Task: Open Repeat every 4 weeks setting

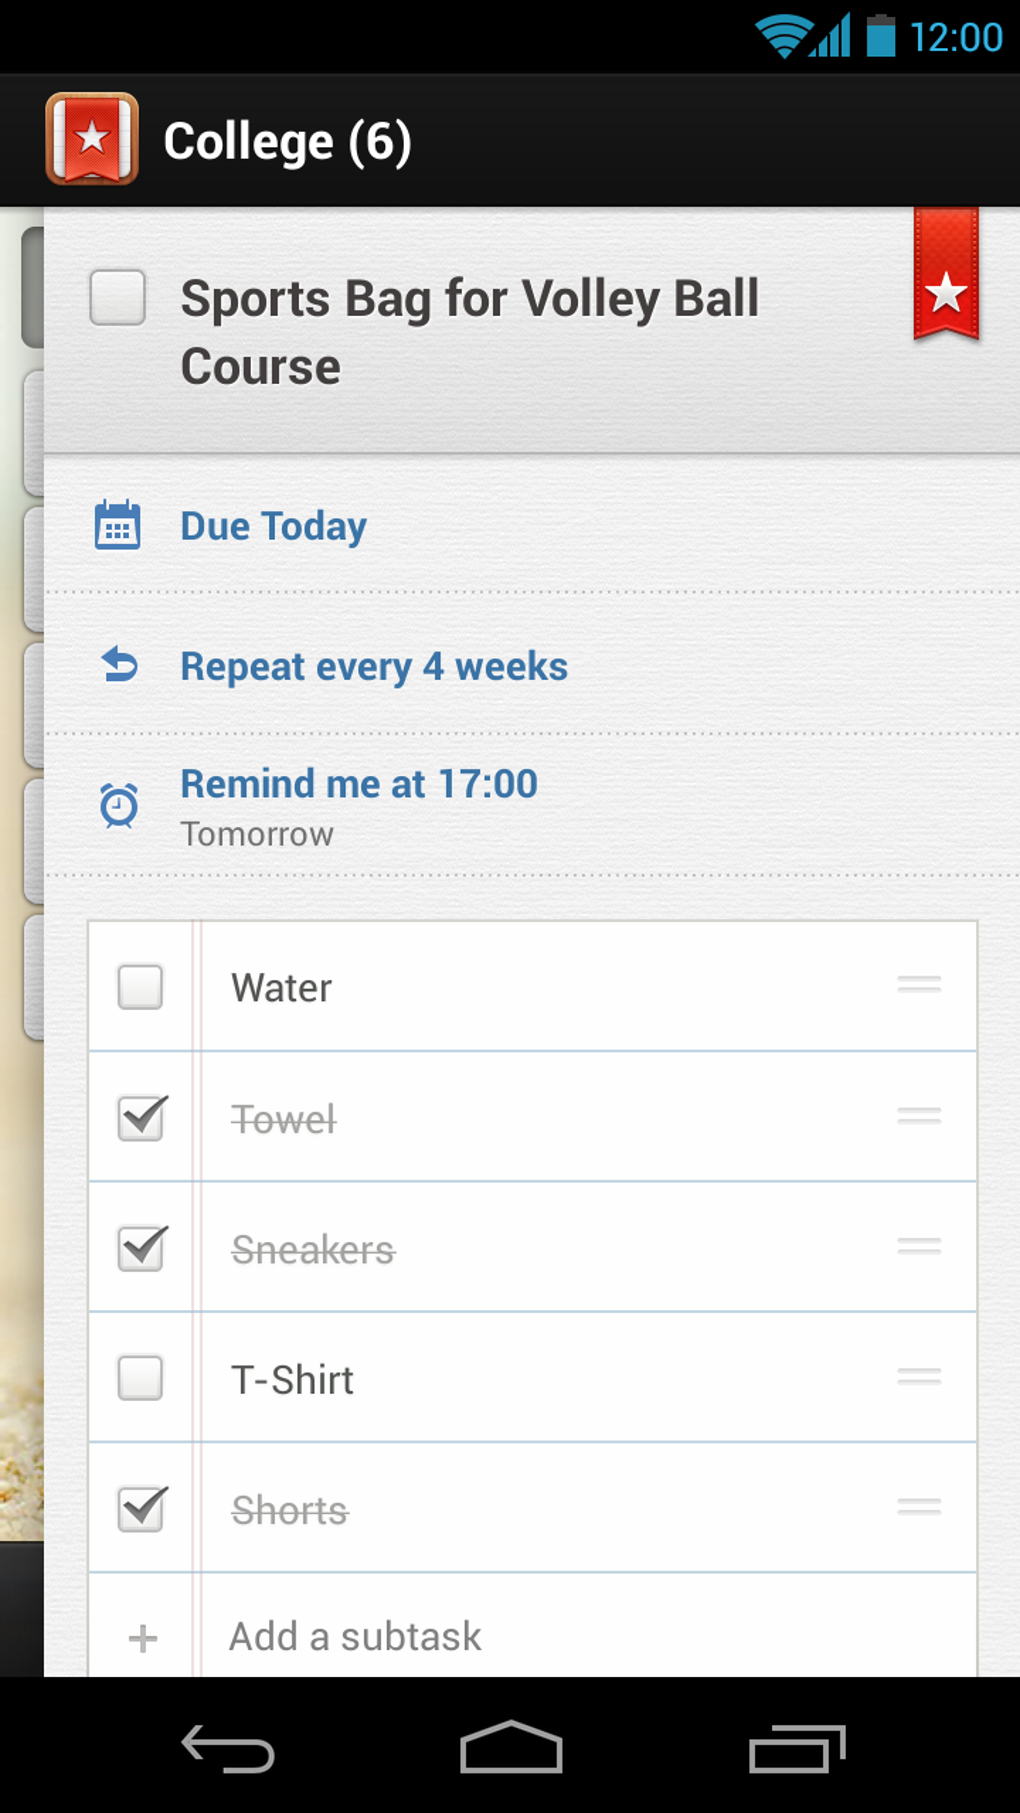Action: pos(374,666)
